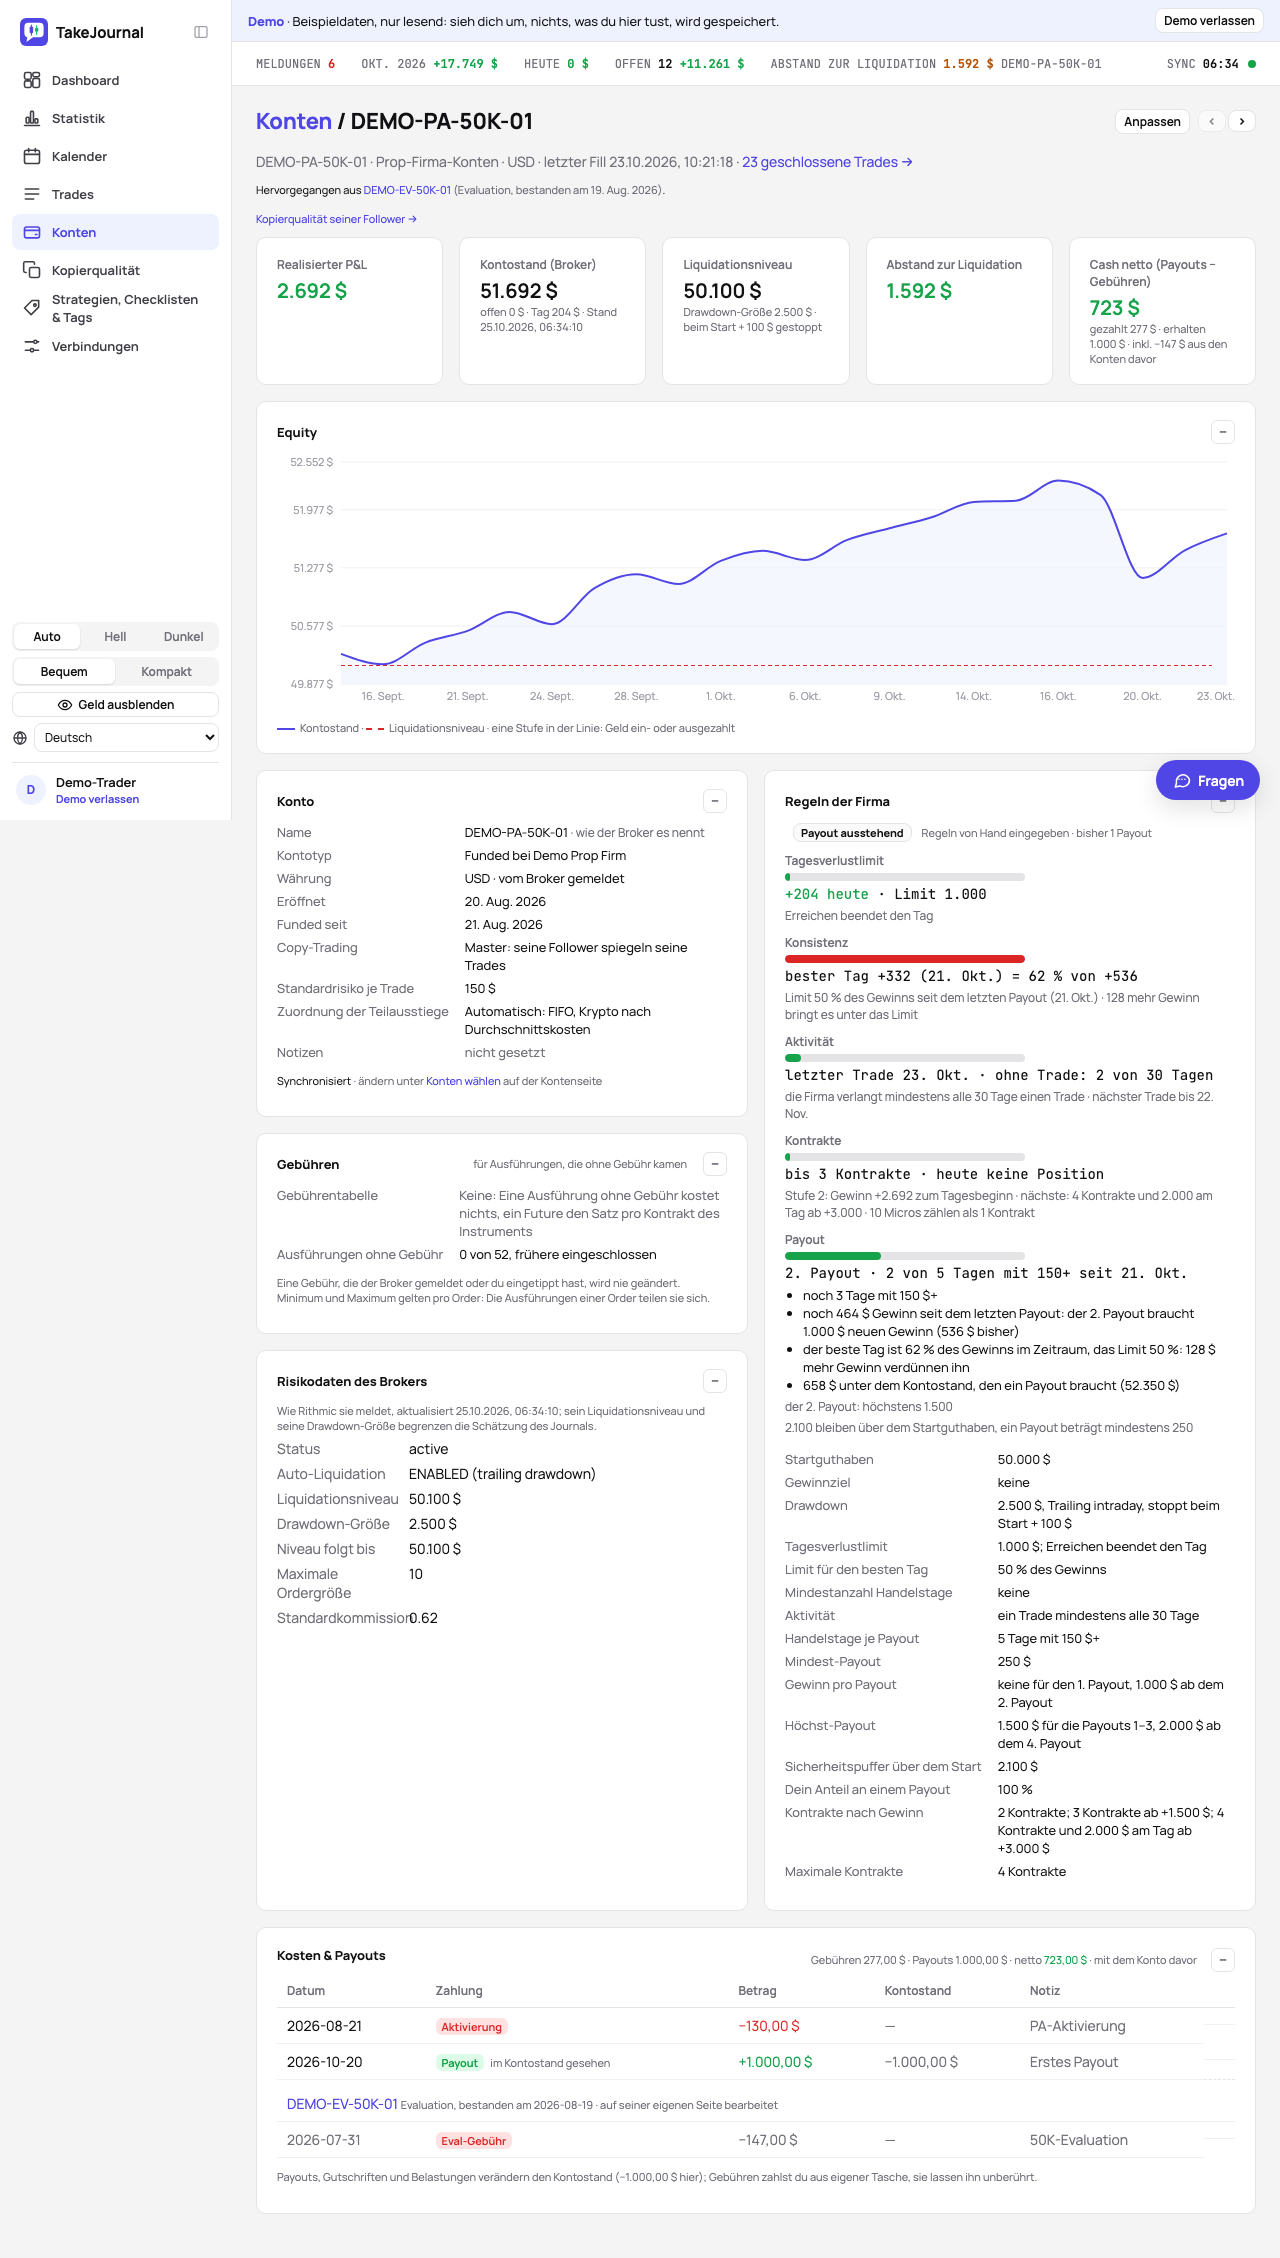Open Verbindungen sliders icon
The image size is (1280, 2258).
pyautogui.click(x=32, y=346)
